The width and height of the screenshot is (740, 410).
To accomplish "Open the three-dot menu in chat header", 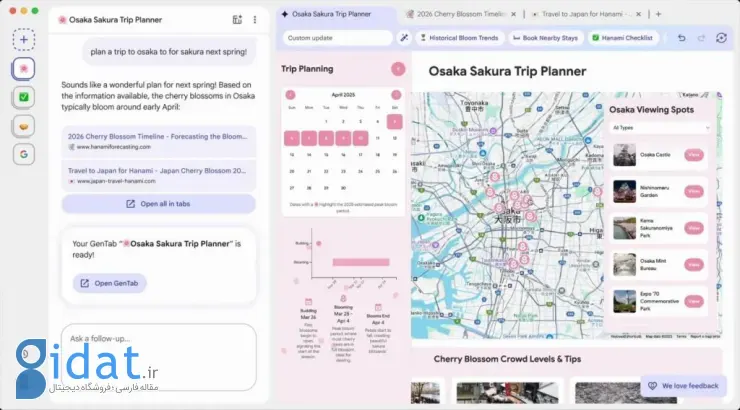I will click(x=255, y=19).
